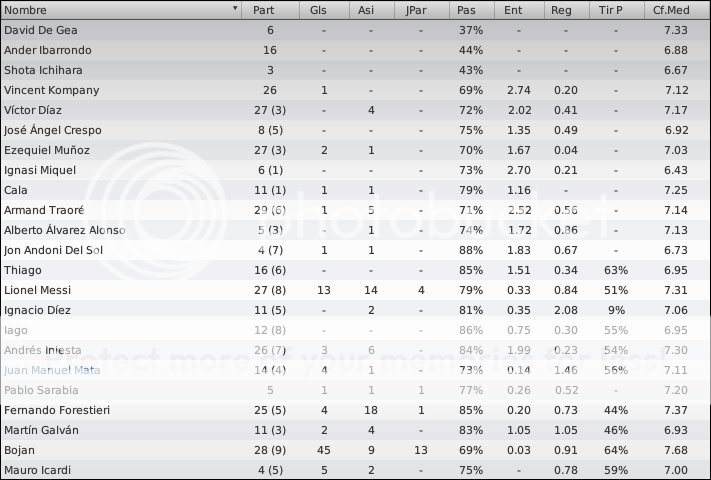Screen dimensions: 711x480
Task: Click the Nombre sort arrow indicator
Action: click(235, 8)
